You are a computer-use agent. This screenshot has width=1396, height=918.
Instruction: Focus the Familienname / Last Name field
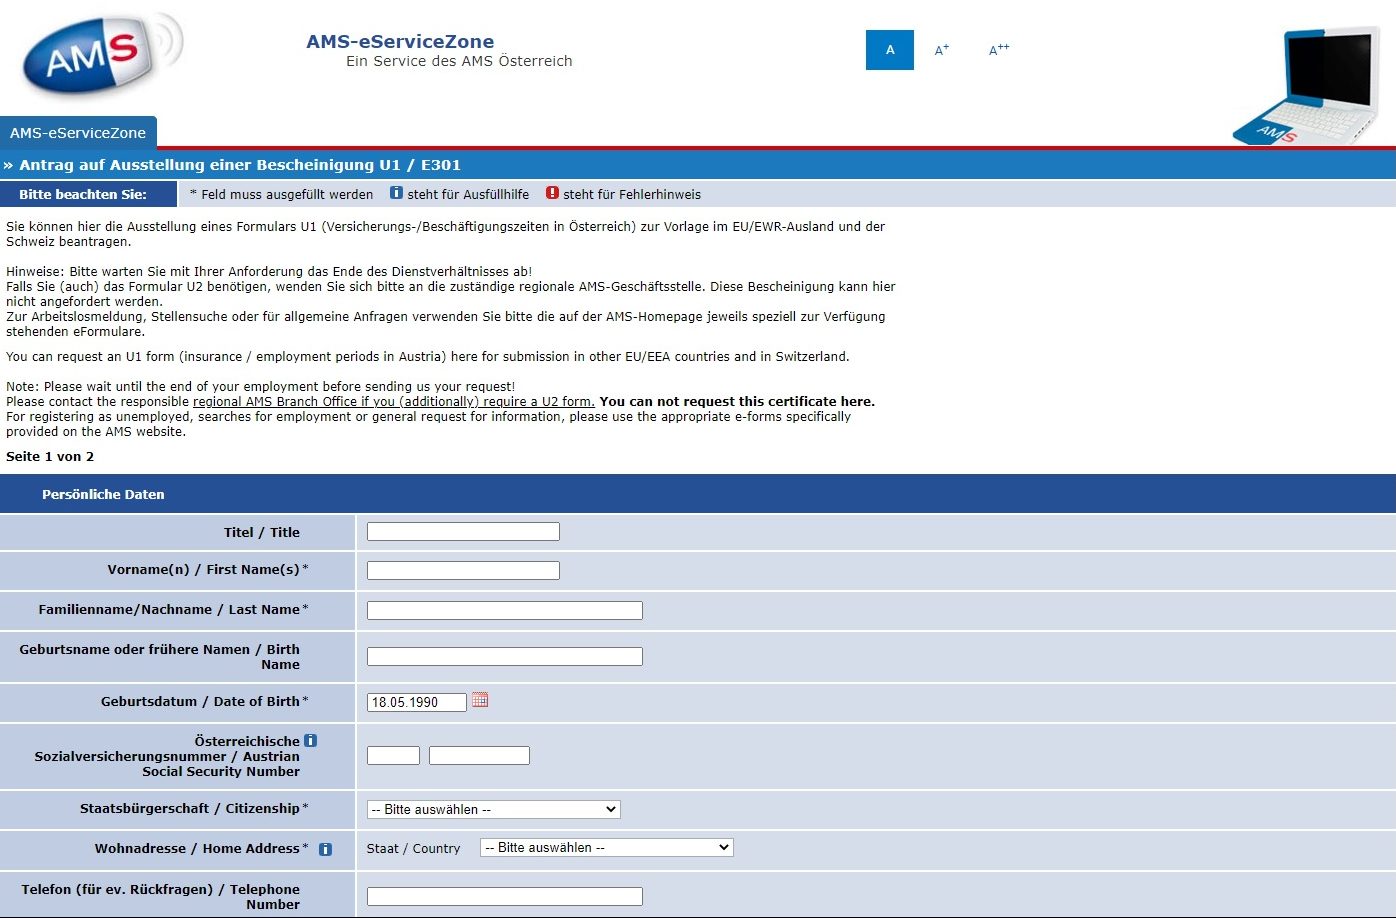(x=505, y=610)
